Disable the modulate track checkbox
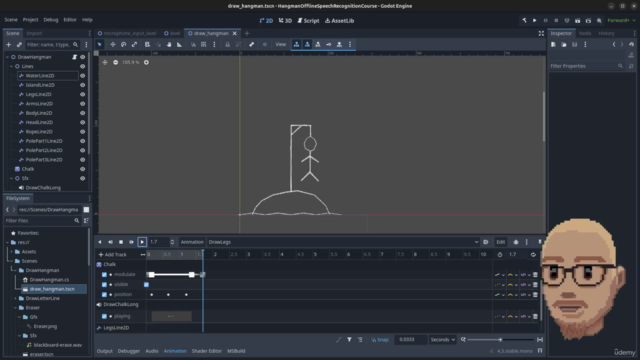The image size is (640, 360). [104, 275]
